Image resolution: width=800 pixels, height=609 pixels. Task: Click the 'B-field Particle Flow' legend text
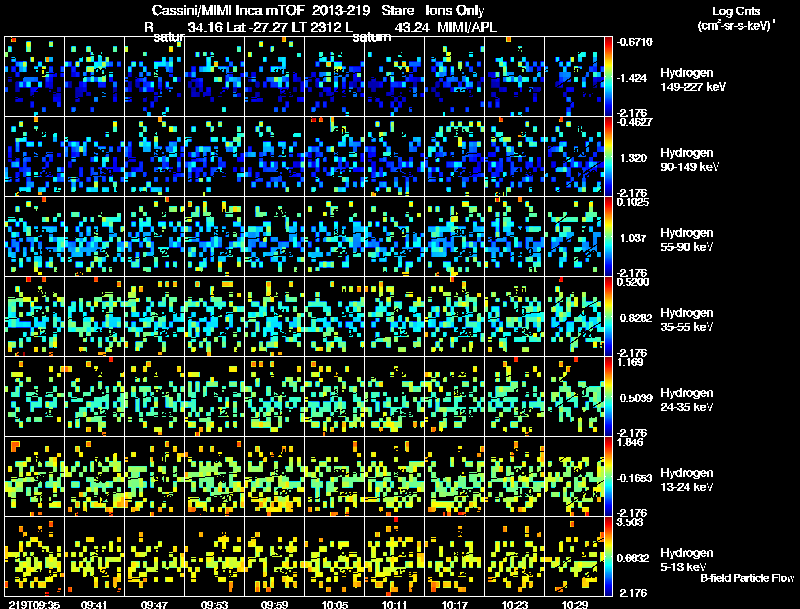(x=747, y=578)
